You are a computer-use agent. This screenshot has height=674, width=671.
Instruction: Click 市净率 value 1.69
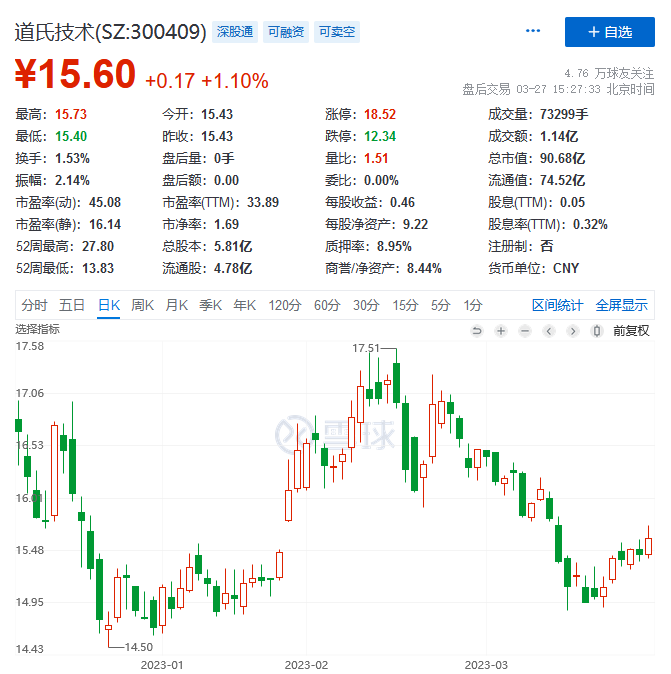point(227,224)
